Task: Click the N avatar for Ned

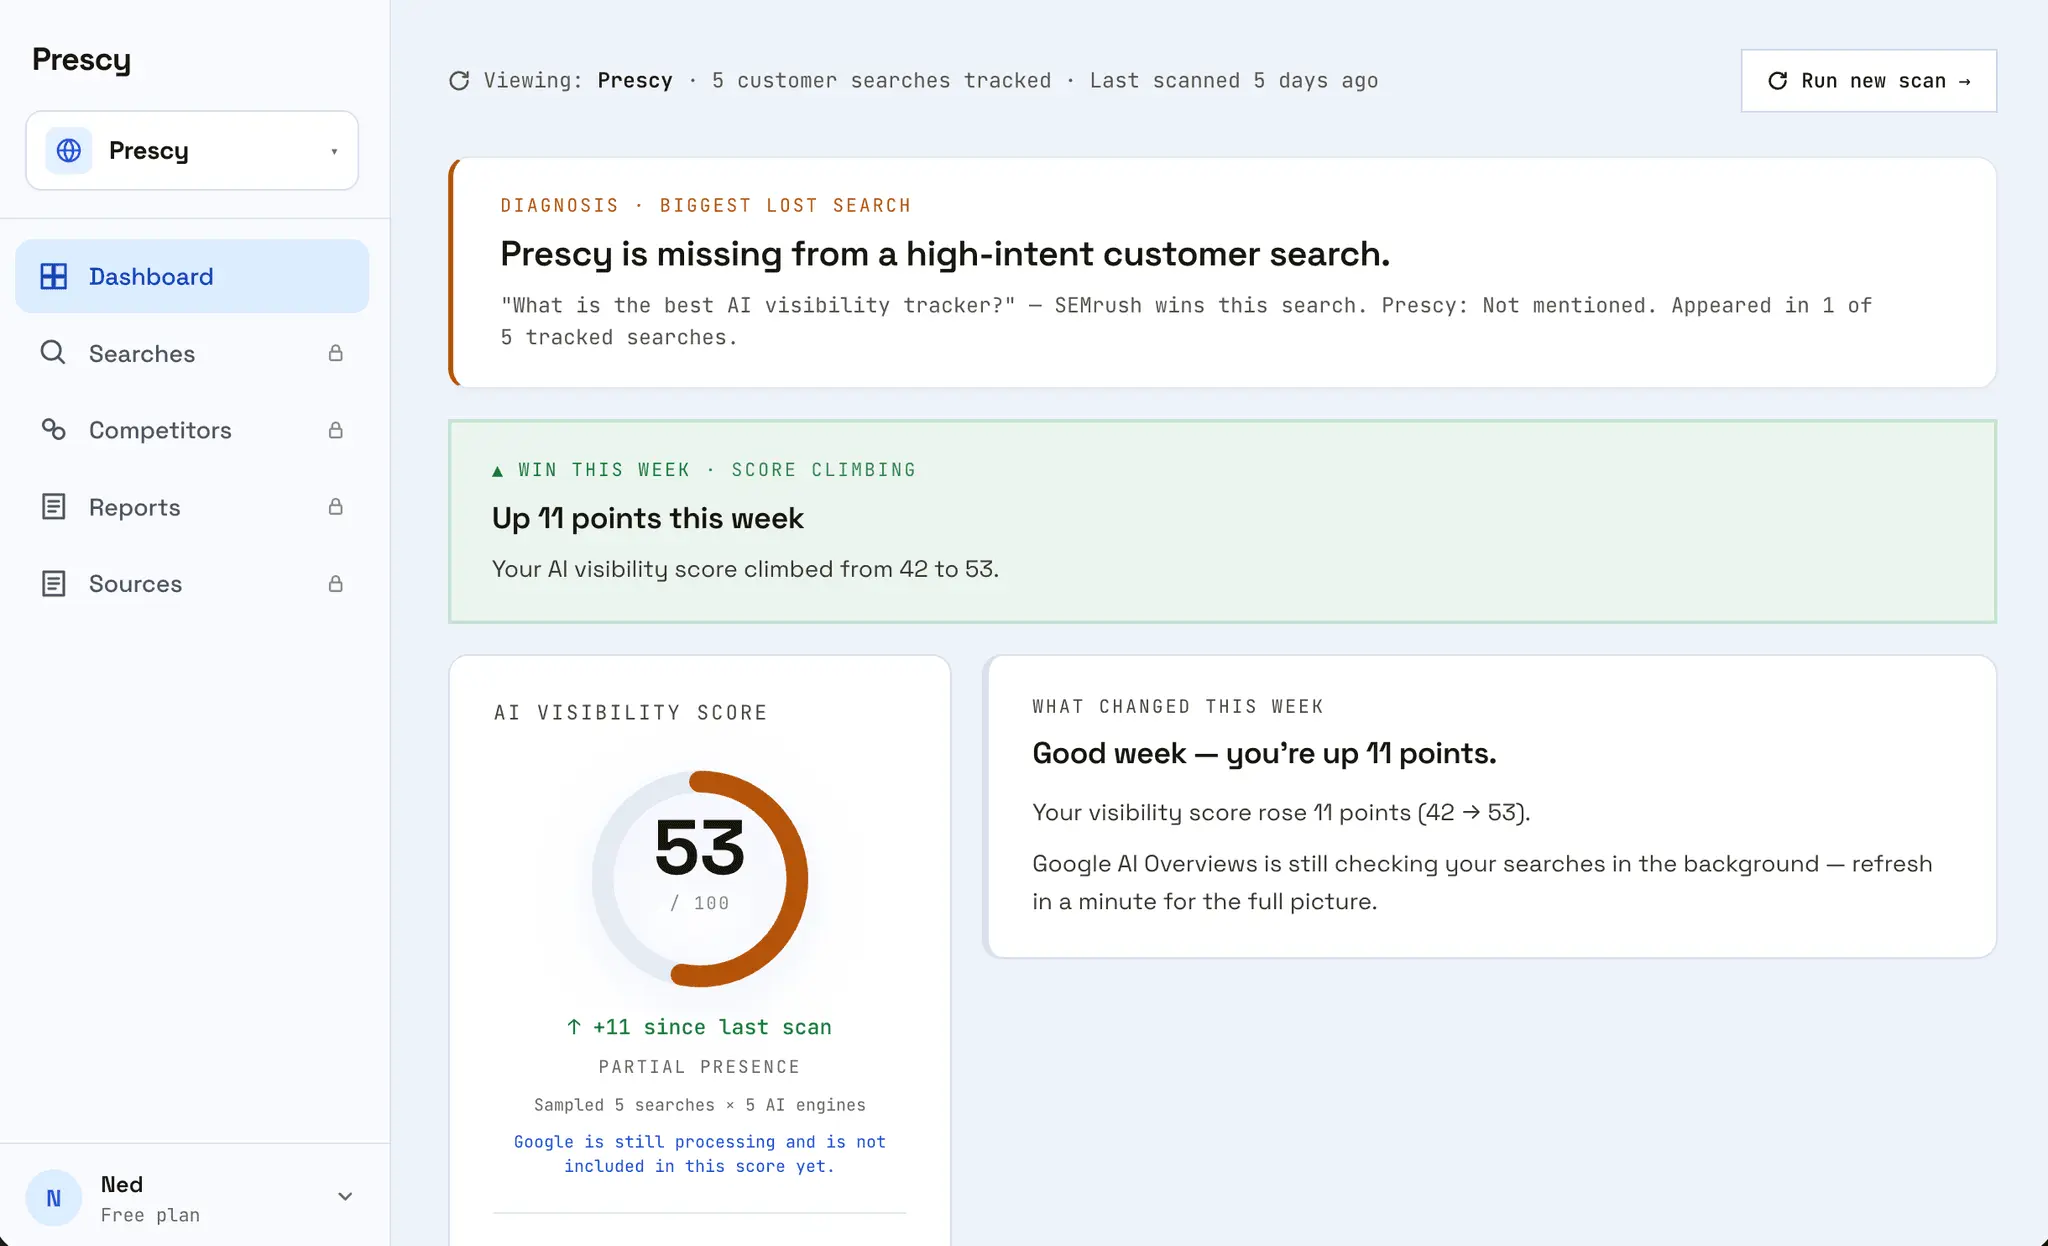Action: pos(54,1198)
